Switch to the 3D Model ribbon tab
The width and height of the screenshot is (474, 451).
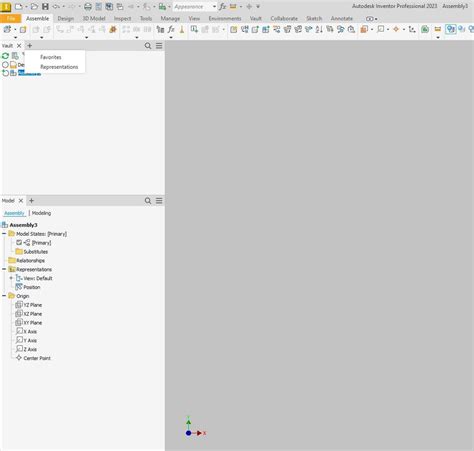(x=94, y=18)
